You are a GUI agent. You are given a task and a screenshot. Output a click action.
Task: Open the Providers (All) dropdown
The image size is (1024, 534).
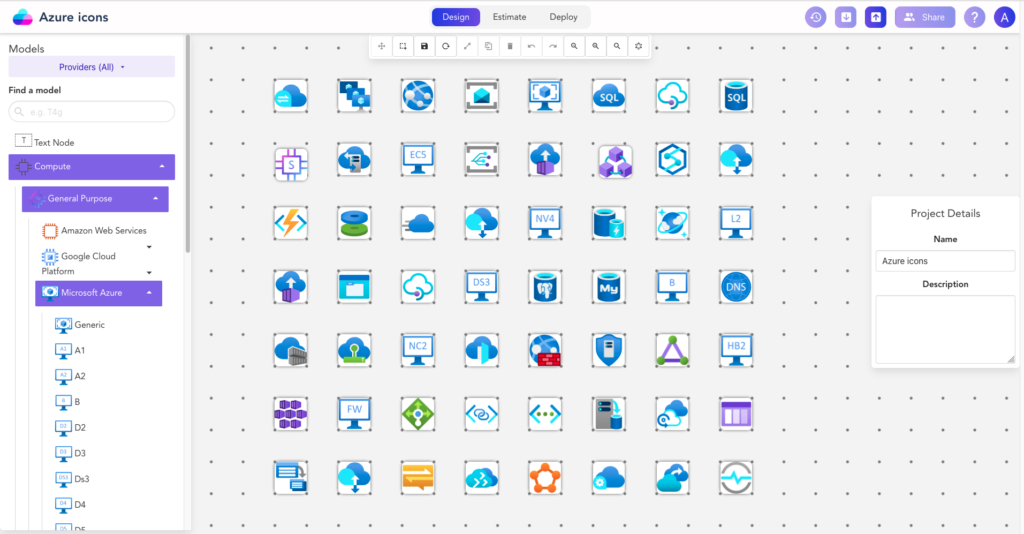point(91,67)
